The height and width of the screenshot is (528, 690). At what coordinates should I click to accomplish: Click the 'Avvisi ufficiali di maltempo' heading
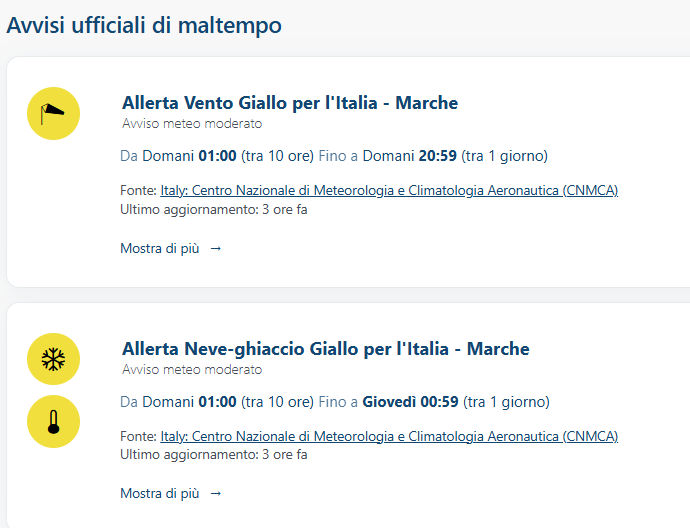[x=144, y=26]
